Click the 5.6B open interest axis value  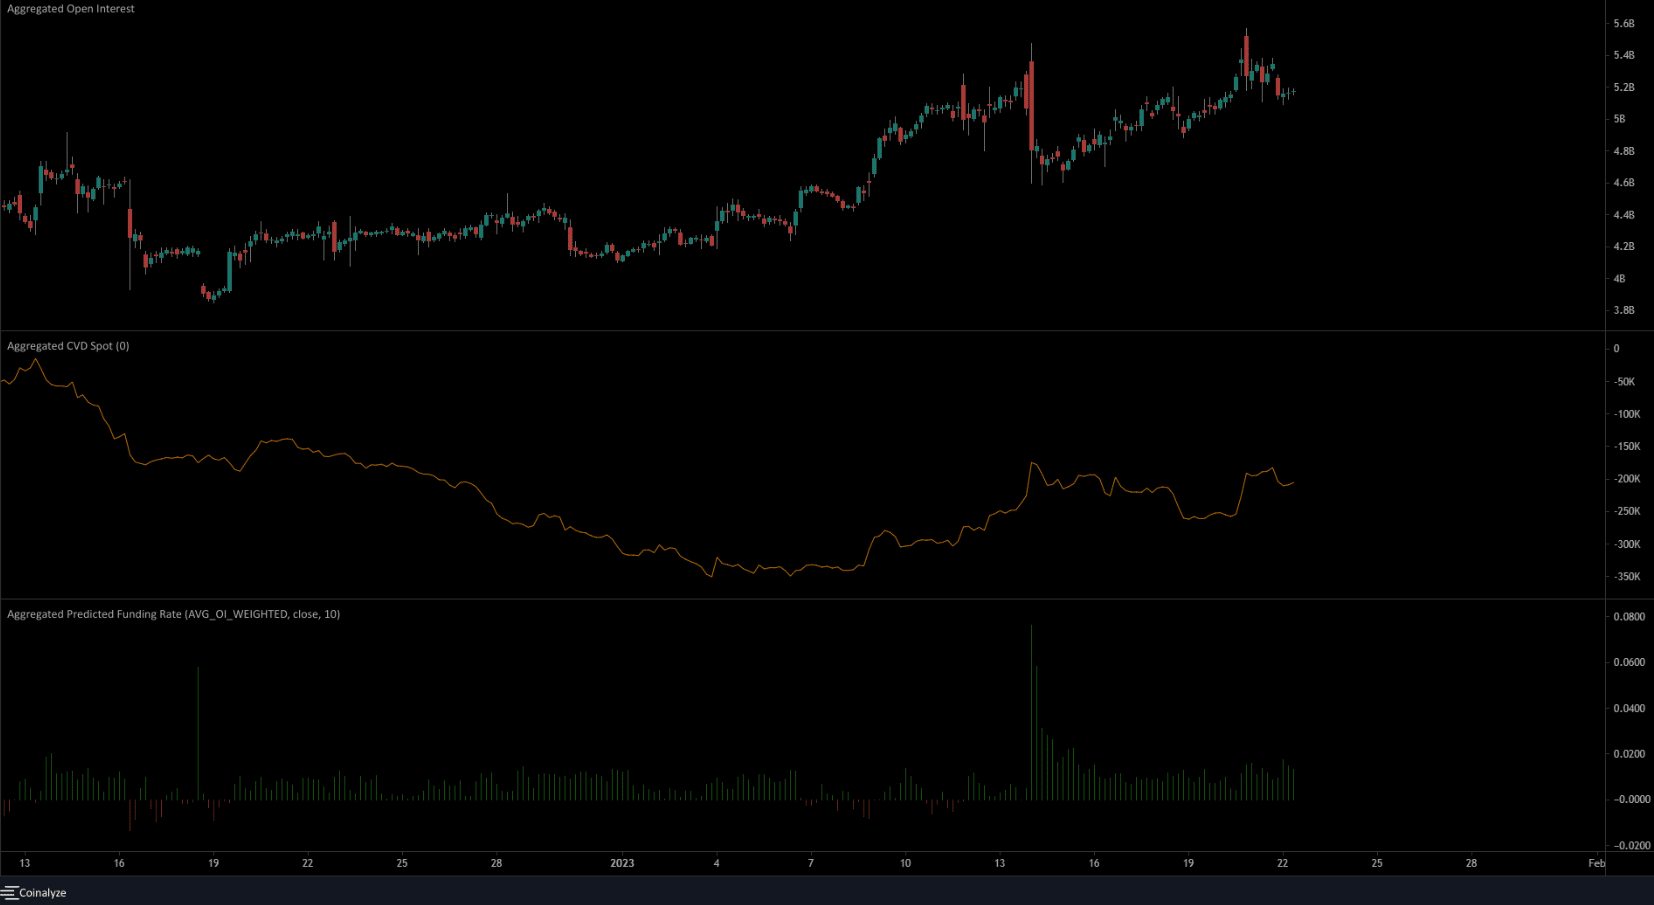(x=1624, y=23)
